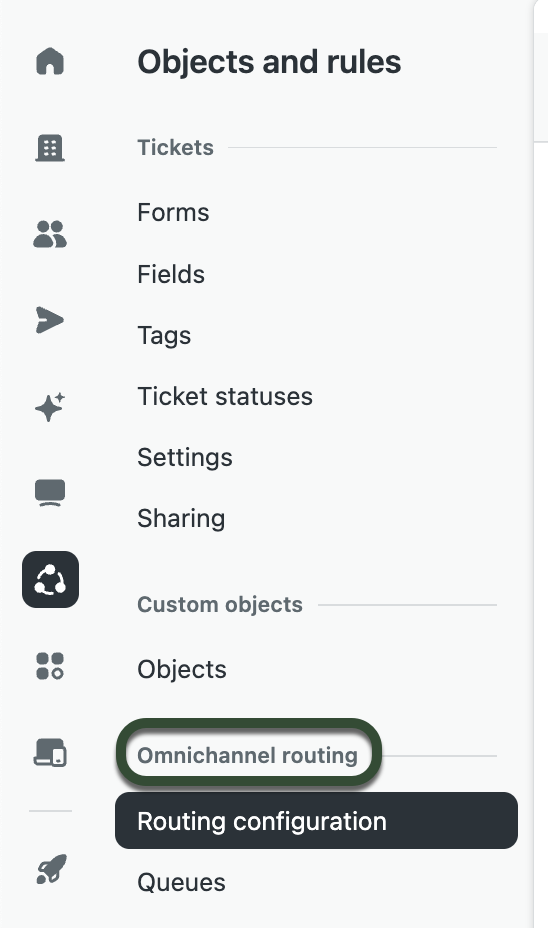
Task: Select Tags in the Tickets section
Action: coord(164,336)
